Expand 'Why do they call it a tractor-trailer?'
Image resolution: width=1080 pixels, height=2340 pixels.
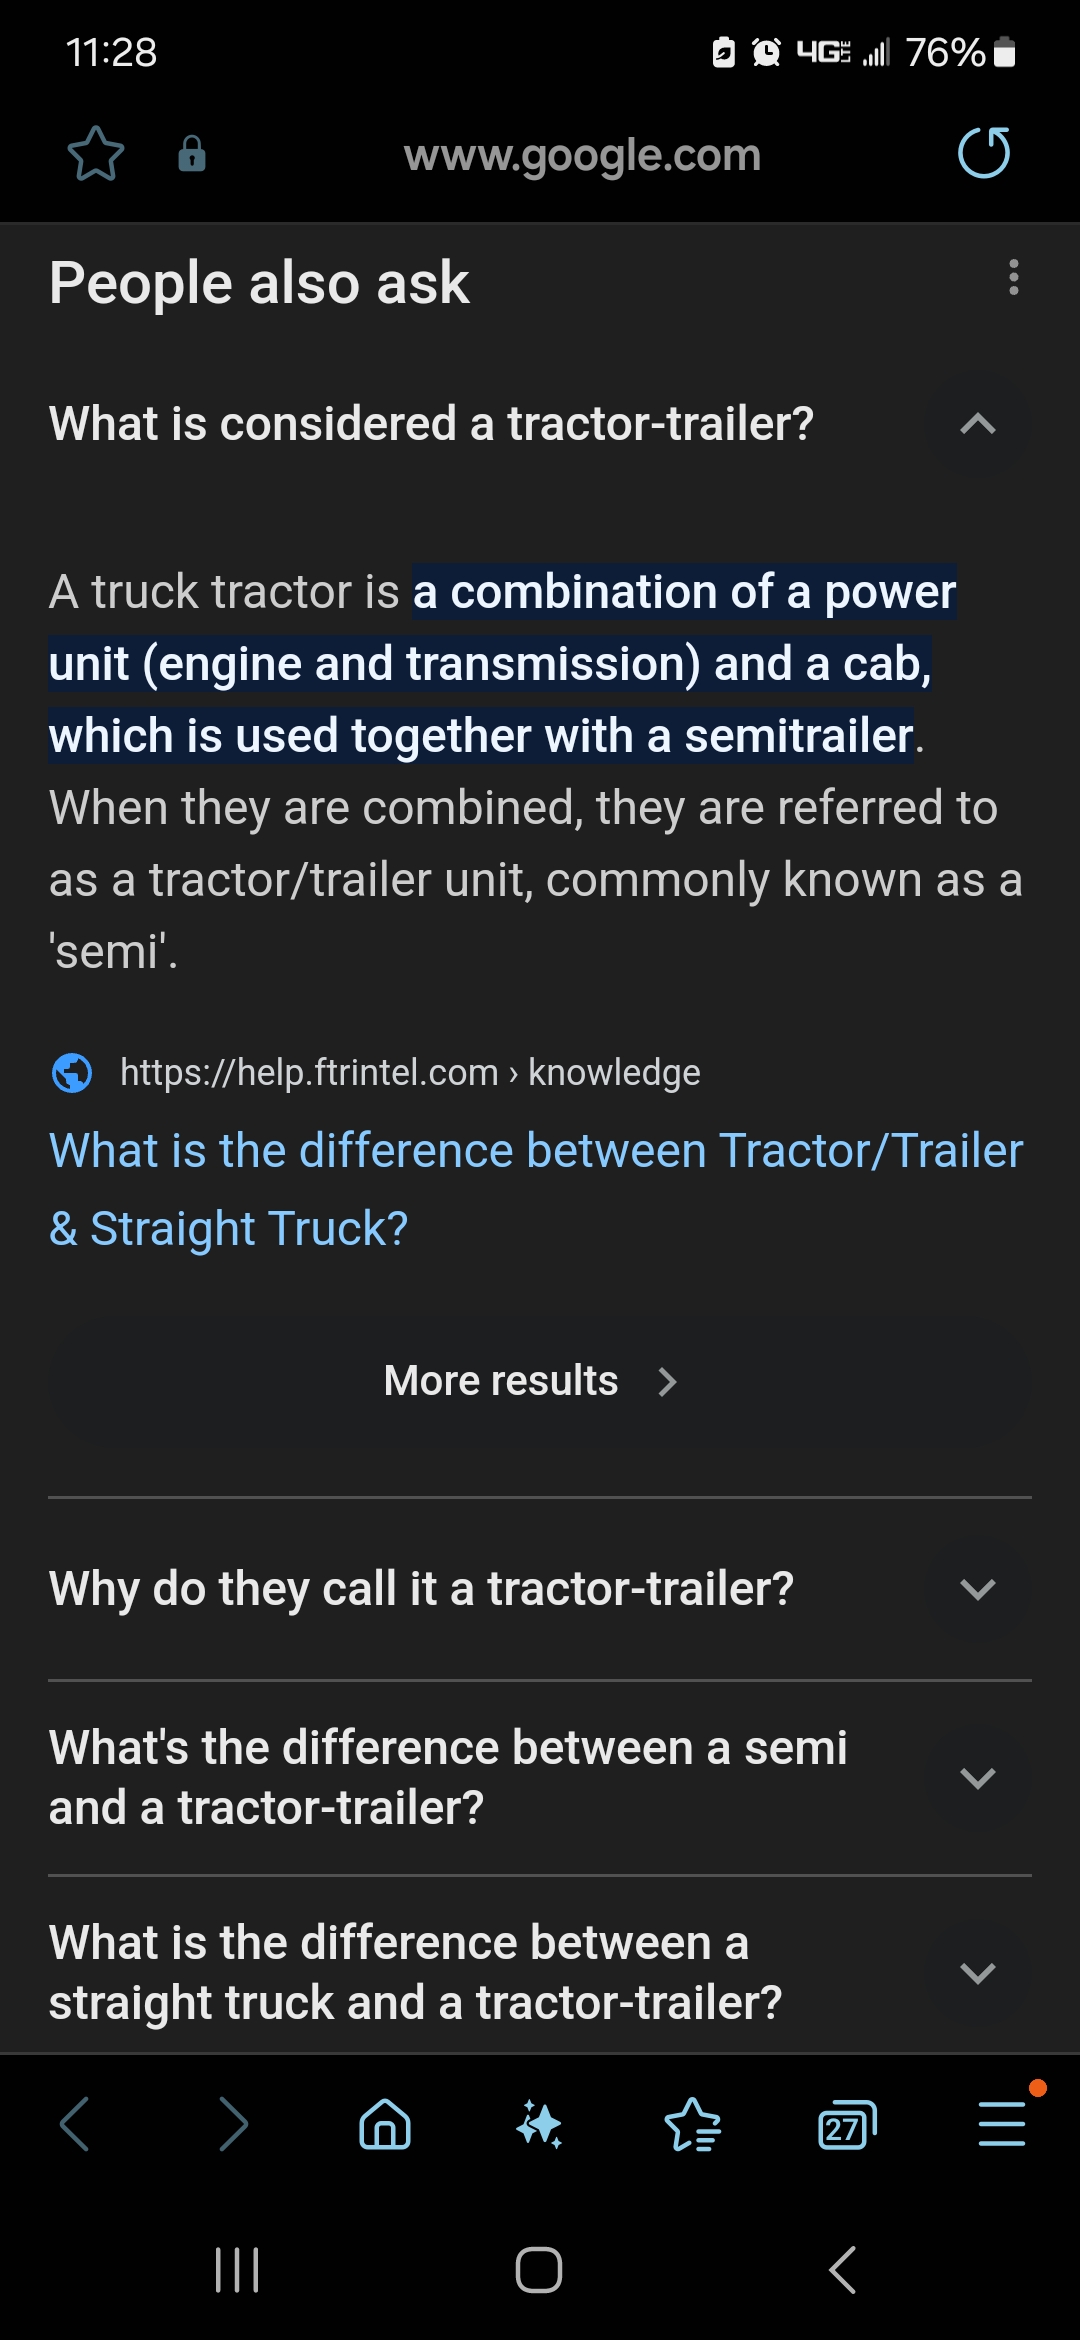pos(977,1589)
